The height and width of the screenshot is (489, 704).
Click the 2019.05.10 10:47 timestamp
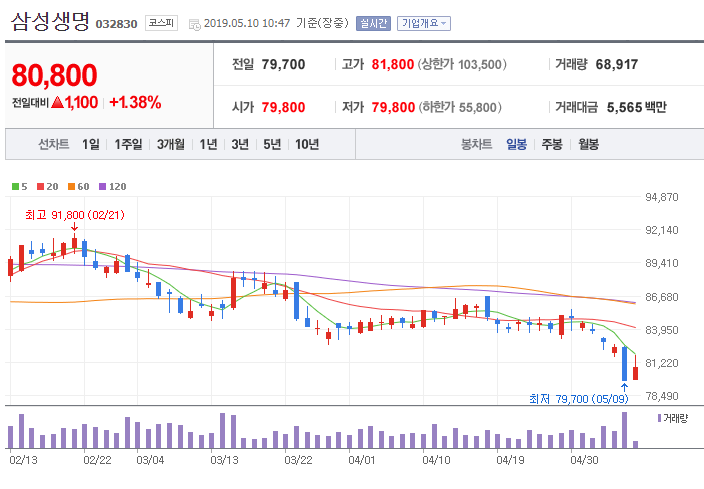tap(247, 23)
